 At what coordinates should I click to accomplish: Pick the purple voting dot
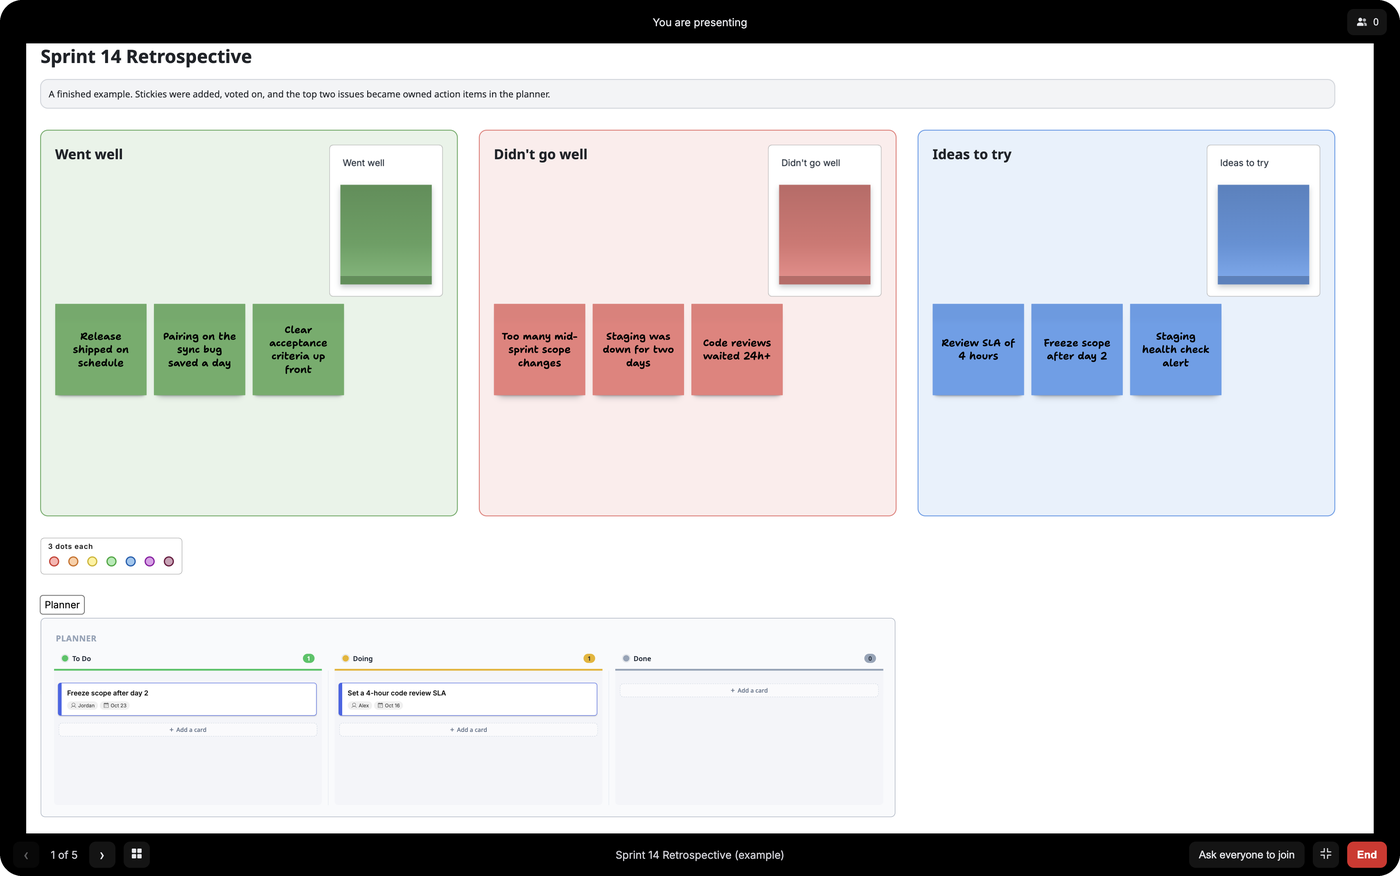click(x=150, y=562)
